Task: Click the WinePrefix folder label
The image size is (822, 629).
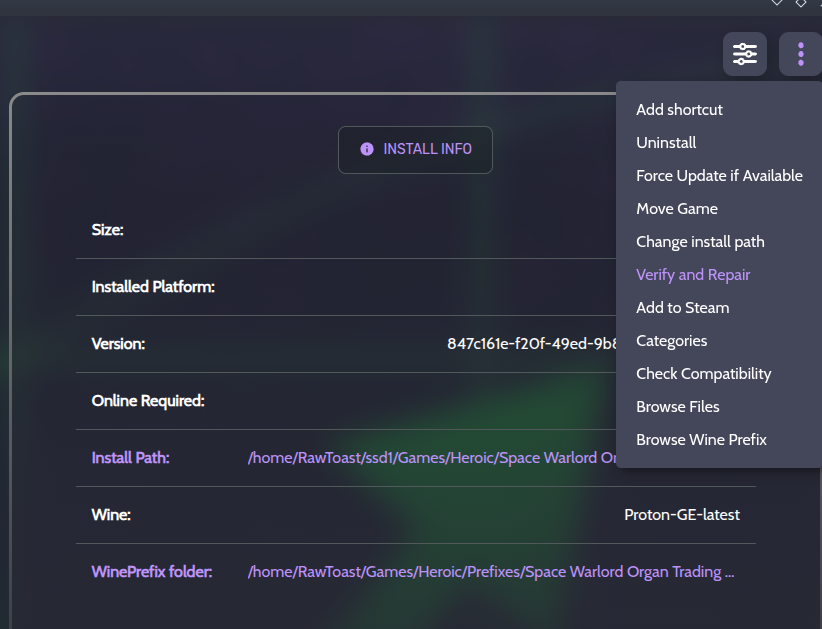Action: pos(152,572)
